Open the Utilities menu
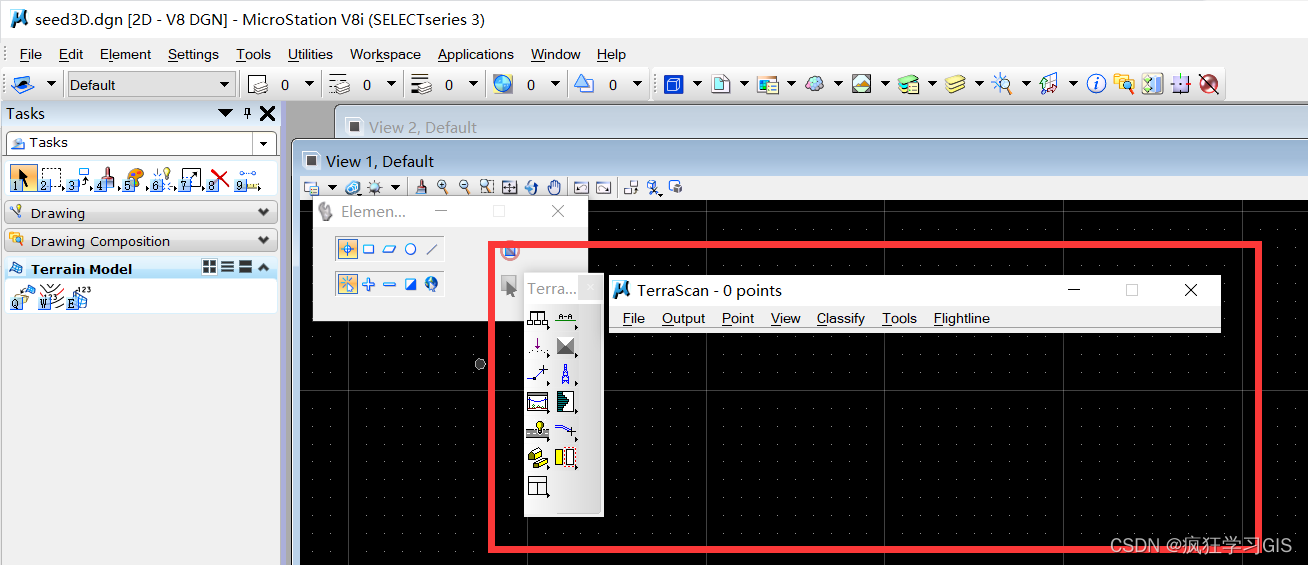Image resolution: width=1308 pixels, height=565 pixels. pos(310,54)
